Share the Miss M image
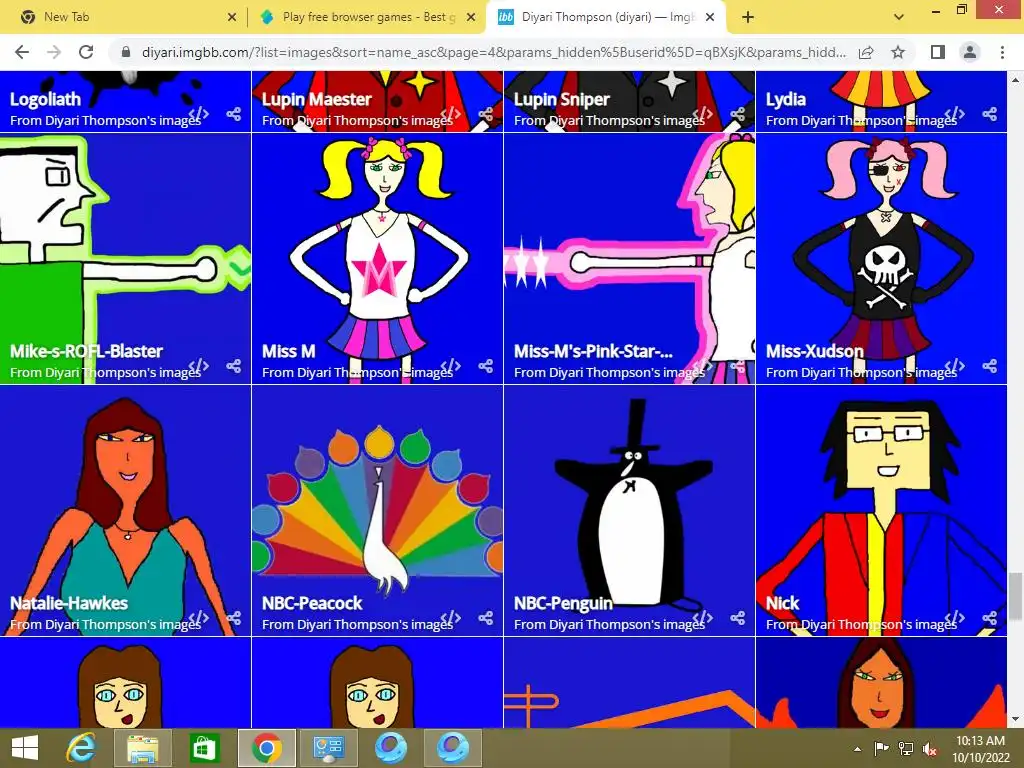 point(486,366)
